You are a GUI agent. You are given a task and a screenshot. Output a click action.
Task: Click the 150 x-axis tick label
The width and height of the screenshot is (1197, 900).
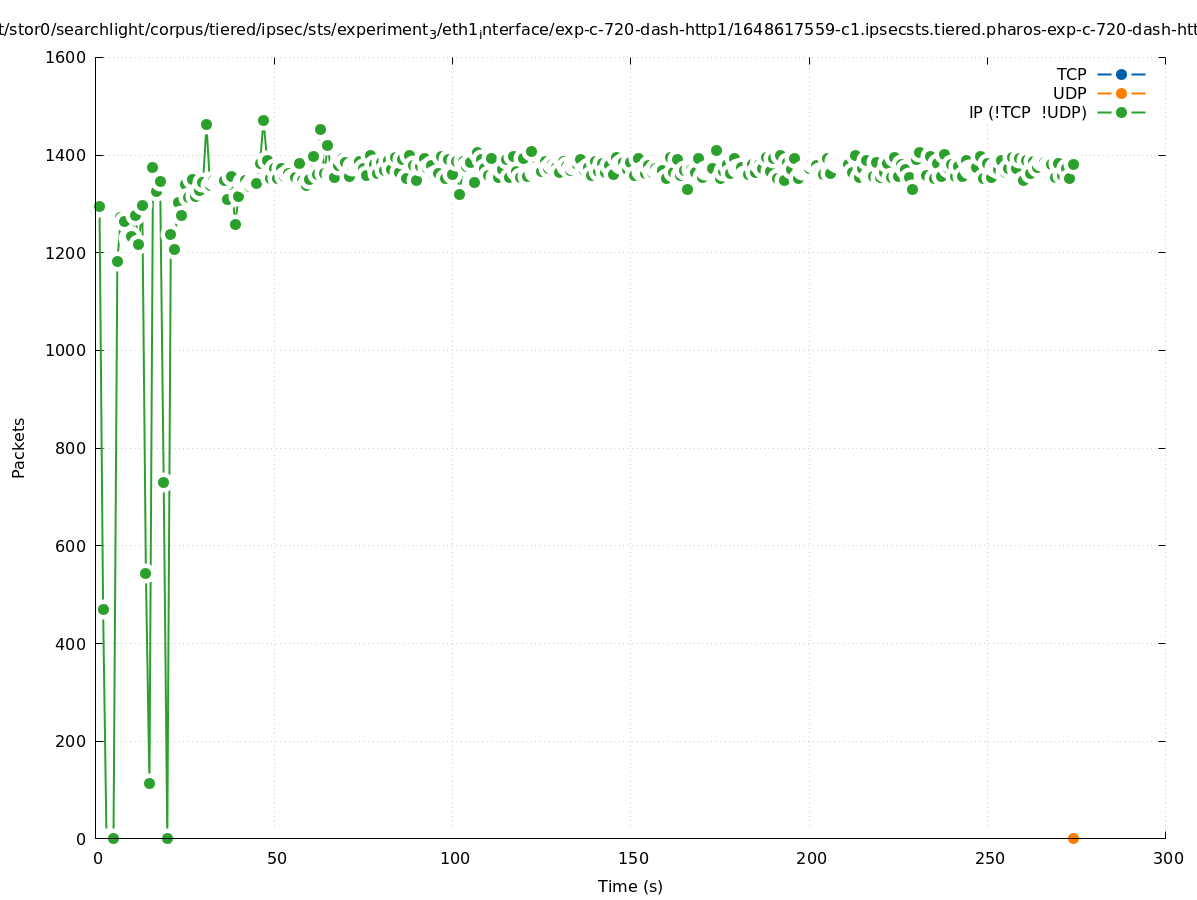631,858
